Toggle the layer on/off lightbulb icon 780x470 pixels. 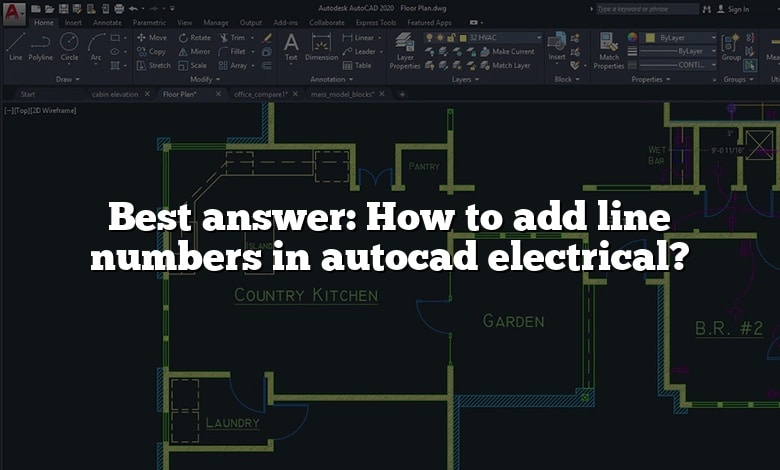pos(429,38)
